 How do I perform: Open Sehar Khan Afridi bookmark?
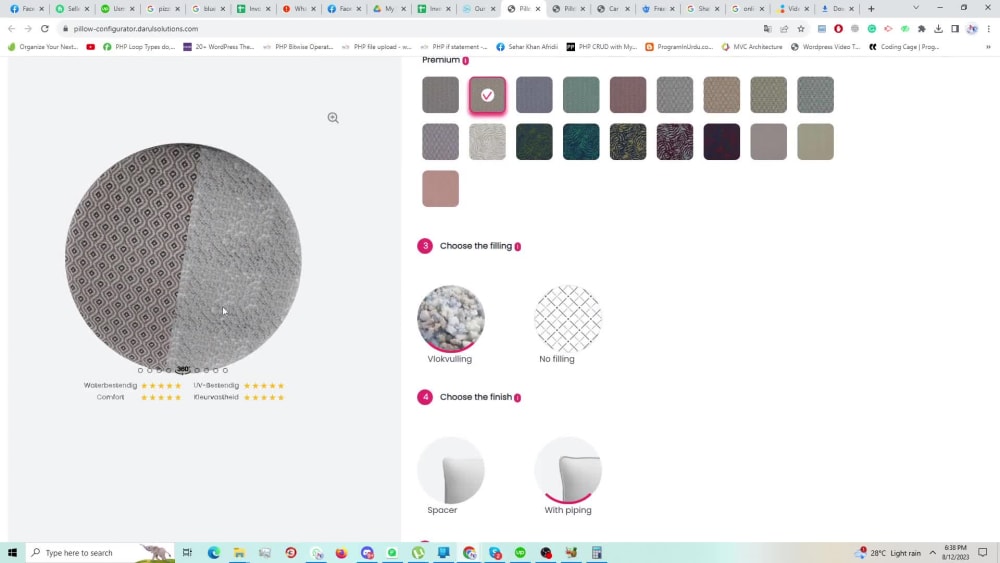527,47
